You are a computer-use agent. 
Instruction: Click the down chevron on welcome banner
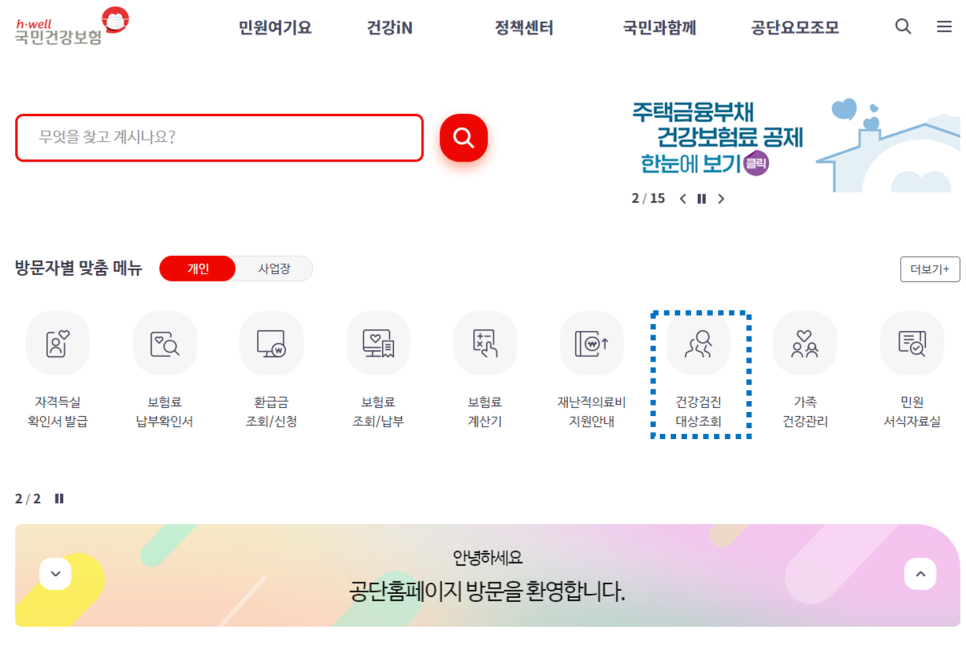click(x=55, y=574)
